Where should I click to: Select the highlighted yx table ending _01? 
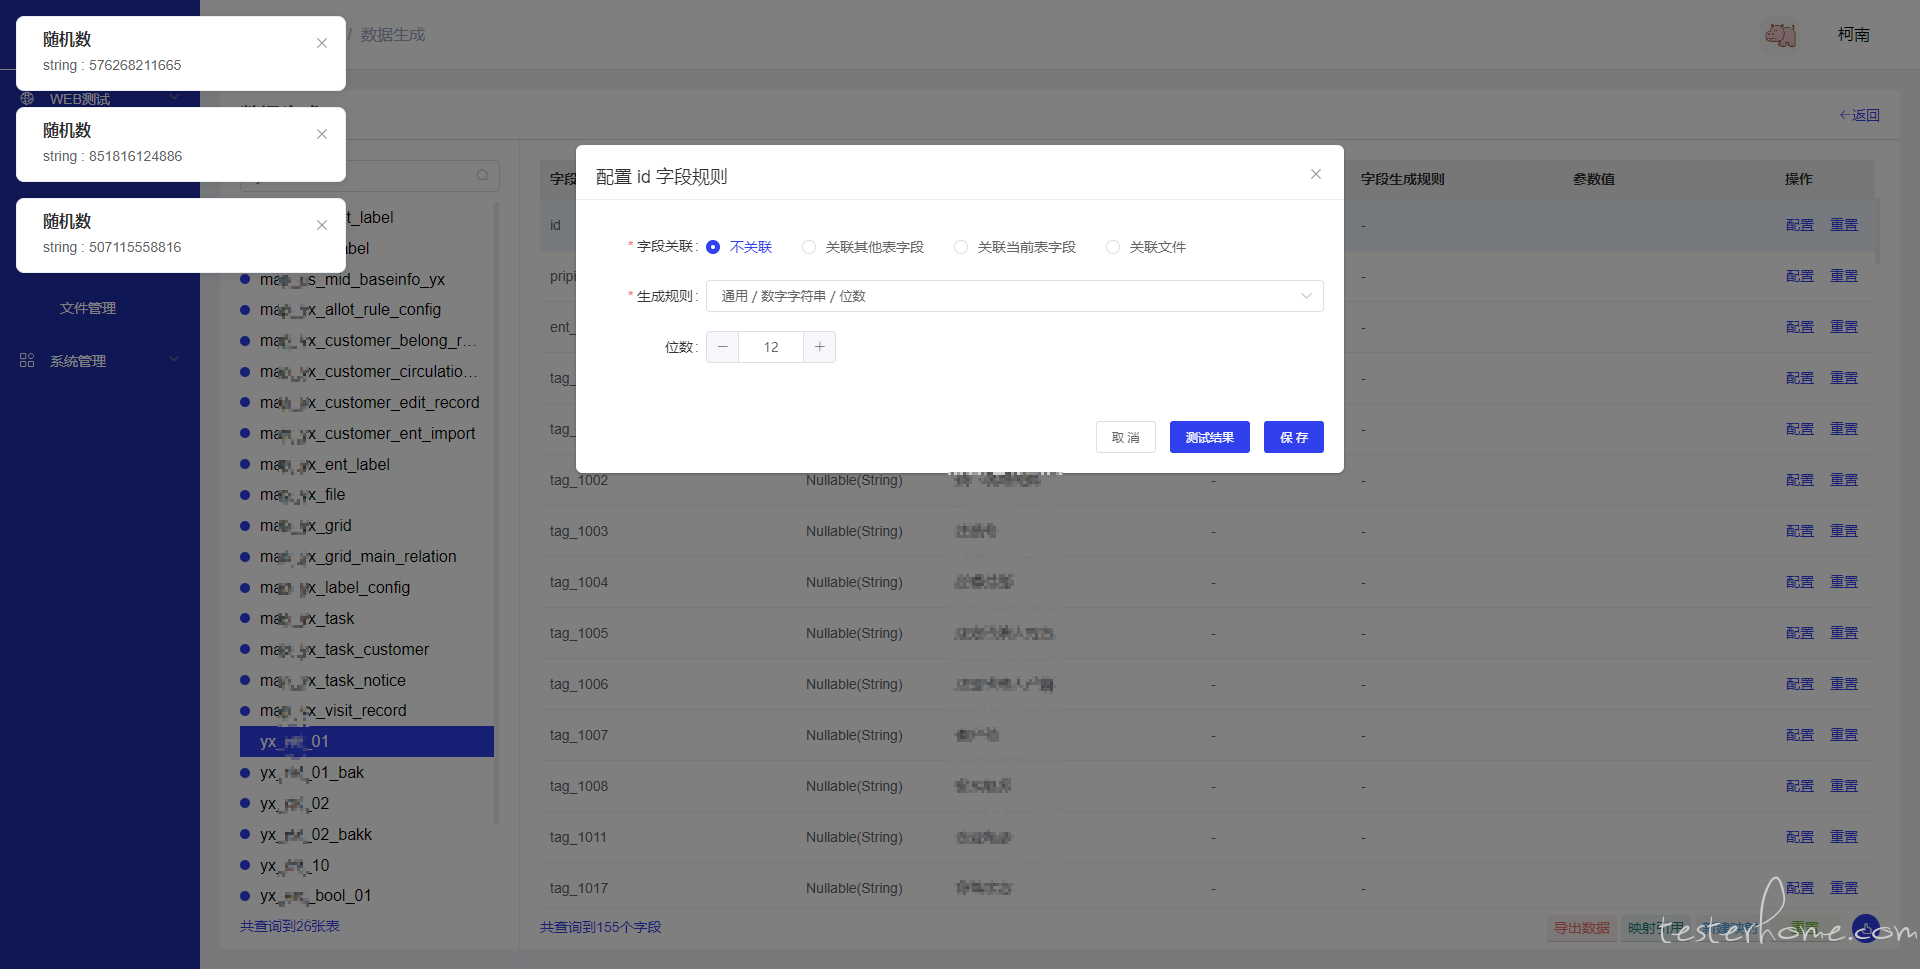[x=367, y=741]
